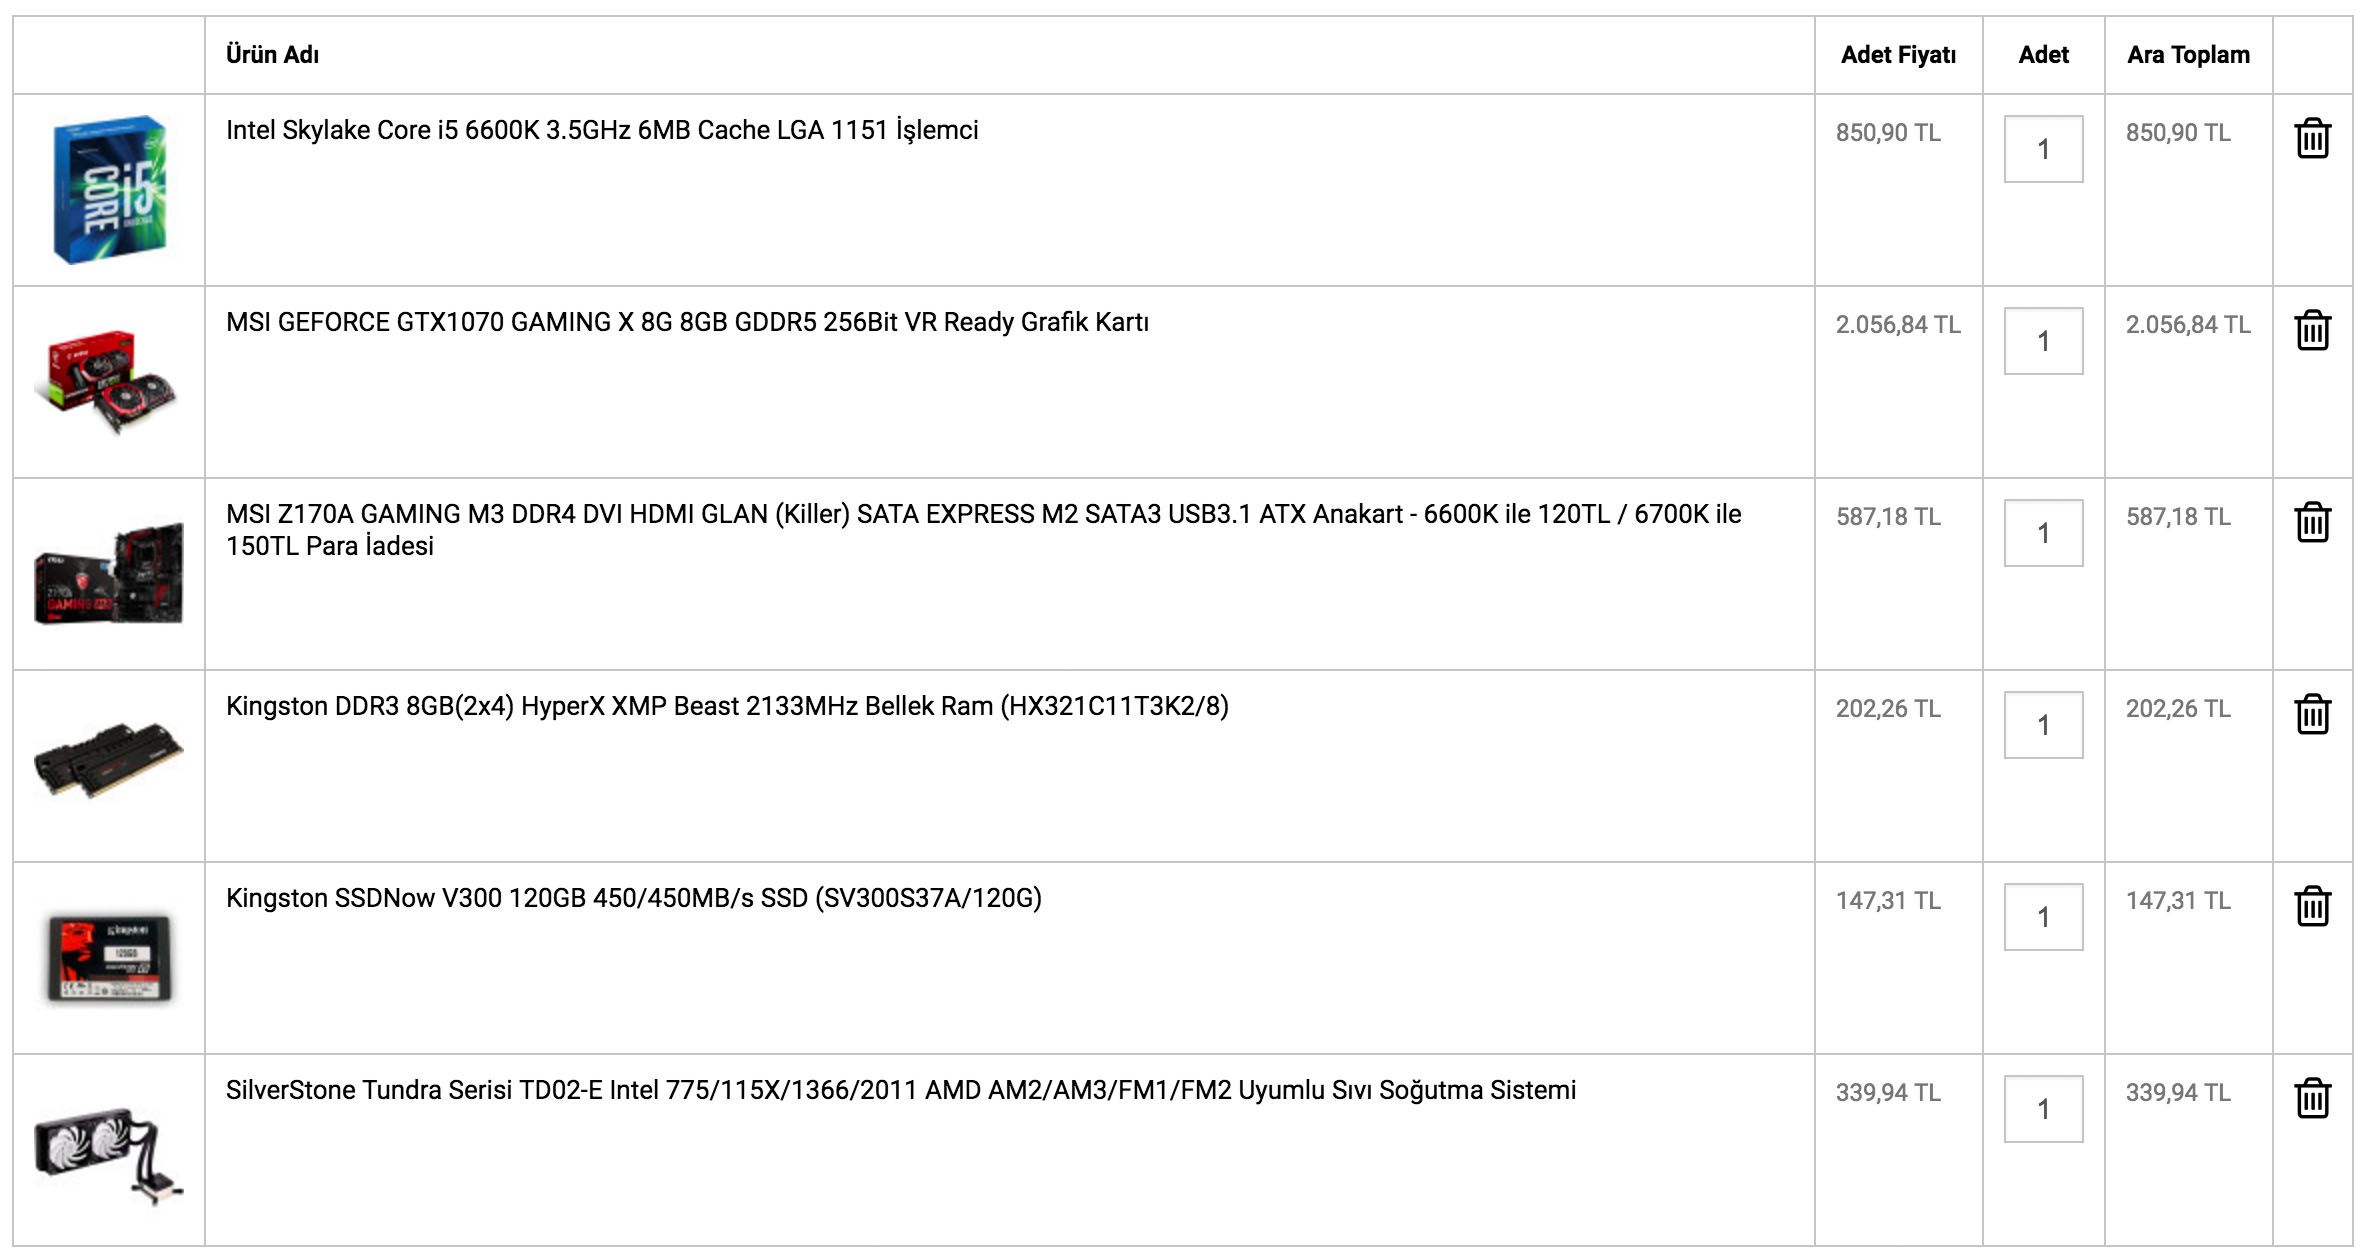This screenshot has height=1259, width=2368.
Task: Open Kingston SSDNow V300 120GB product link
Action: pos(634,899)
